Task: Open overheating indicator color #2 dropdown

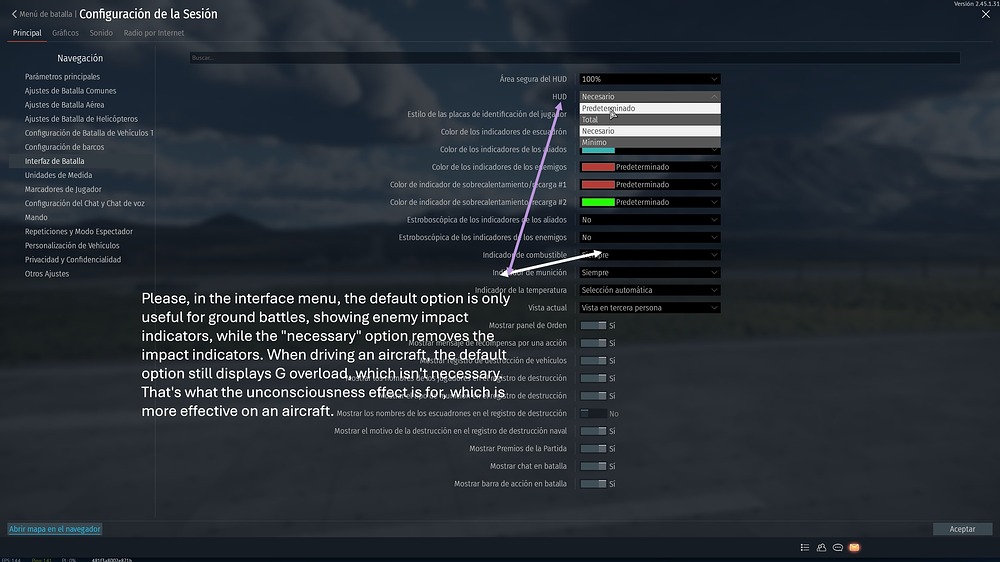Action: click(x=650, y=202)
